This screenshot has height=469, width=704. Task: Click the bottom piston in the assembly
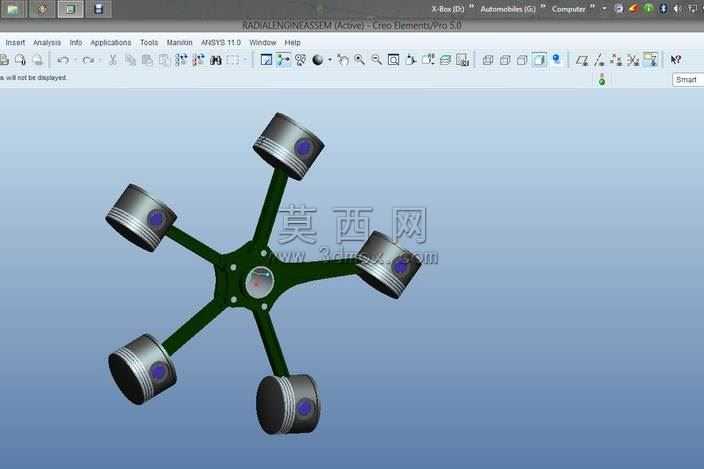(288, 404)
